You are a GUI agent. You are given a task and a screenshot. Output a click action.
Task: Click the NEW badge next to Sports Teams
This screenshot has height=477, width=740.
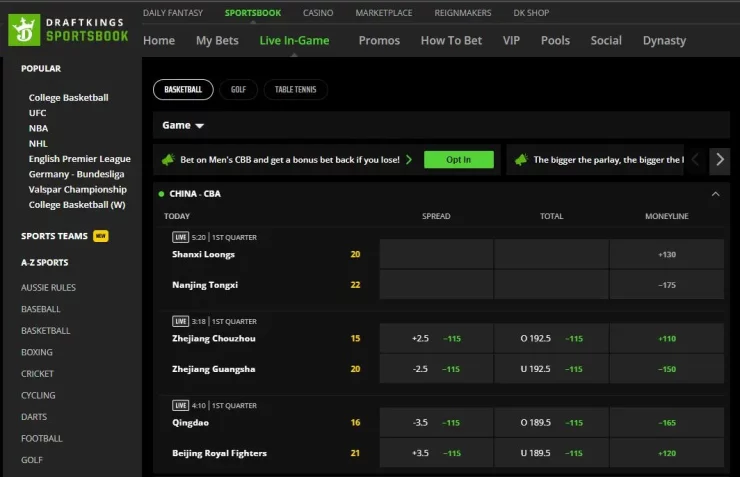click(101, 236)
